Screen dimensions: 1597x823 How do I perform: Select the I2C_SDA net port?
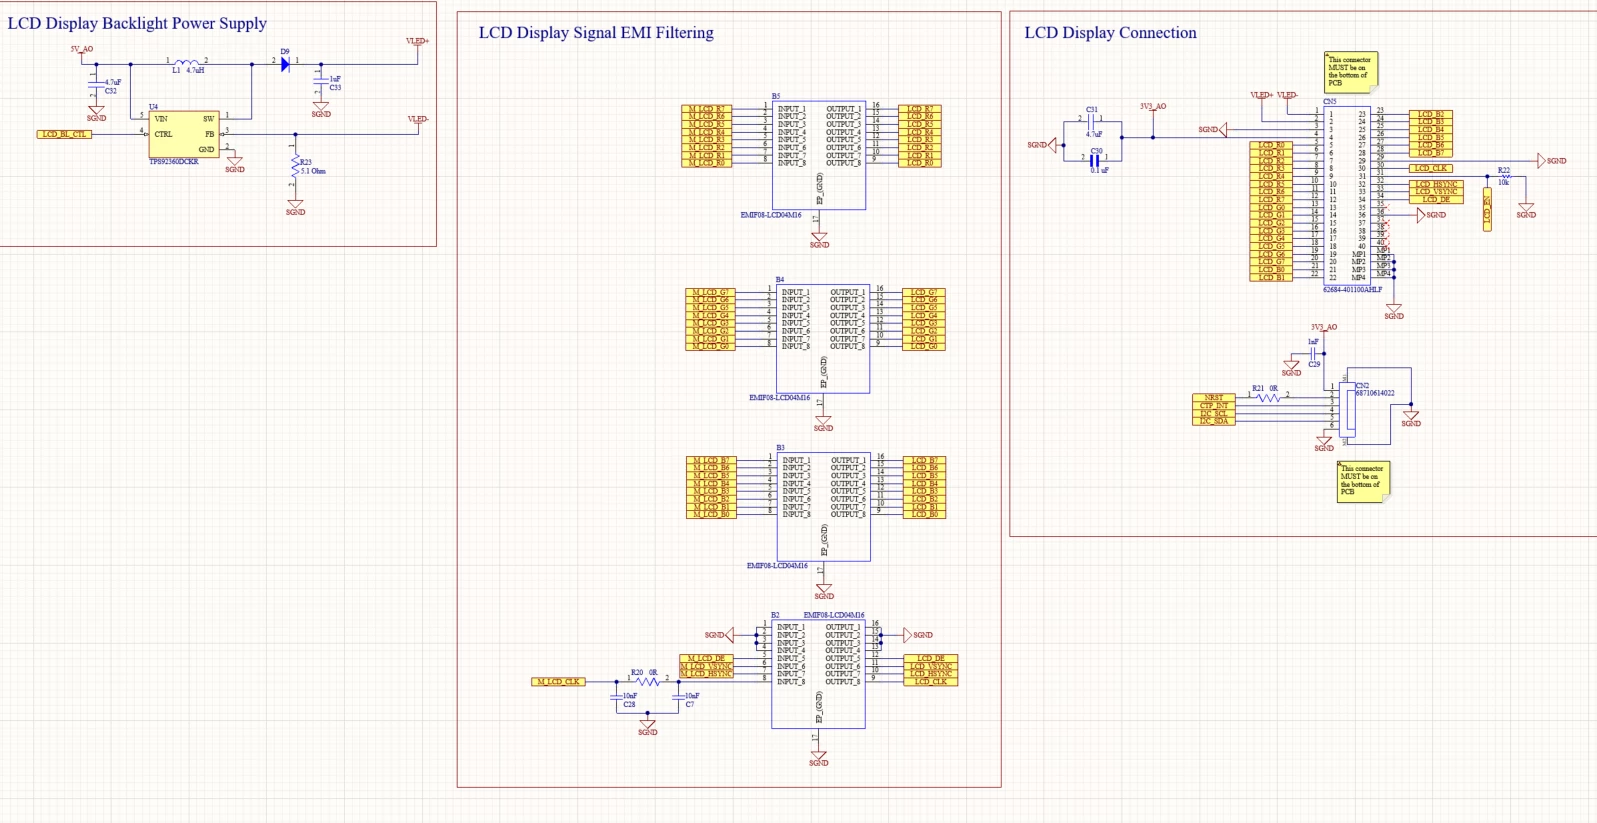pos(1214,421)
